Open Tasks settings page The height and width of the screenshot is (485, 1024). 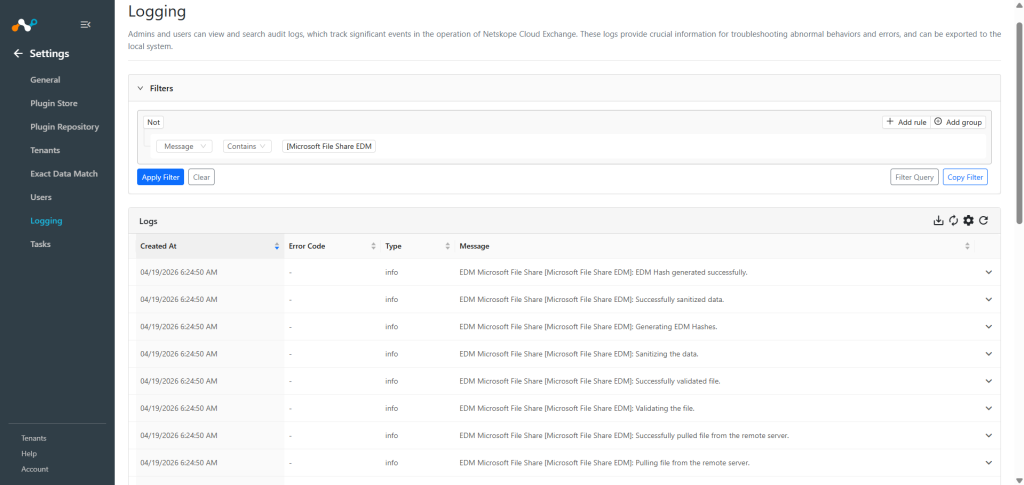tap(40, 244)
